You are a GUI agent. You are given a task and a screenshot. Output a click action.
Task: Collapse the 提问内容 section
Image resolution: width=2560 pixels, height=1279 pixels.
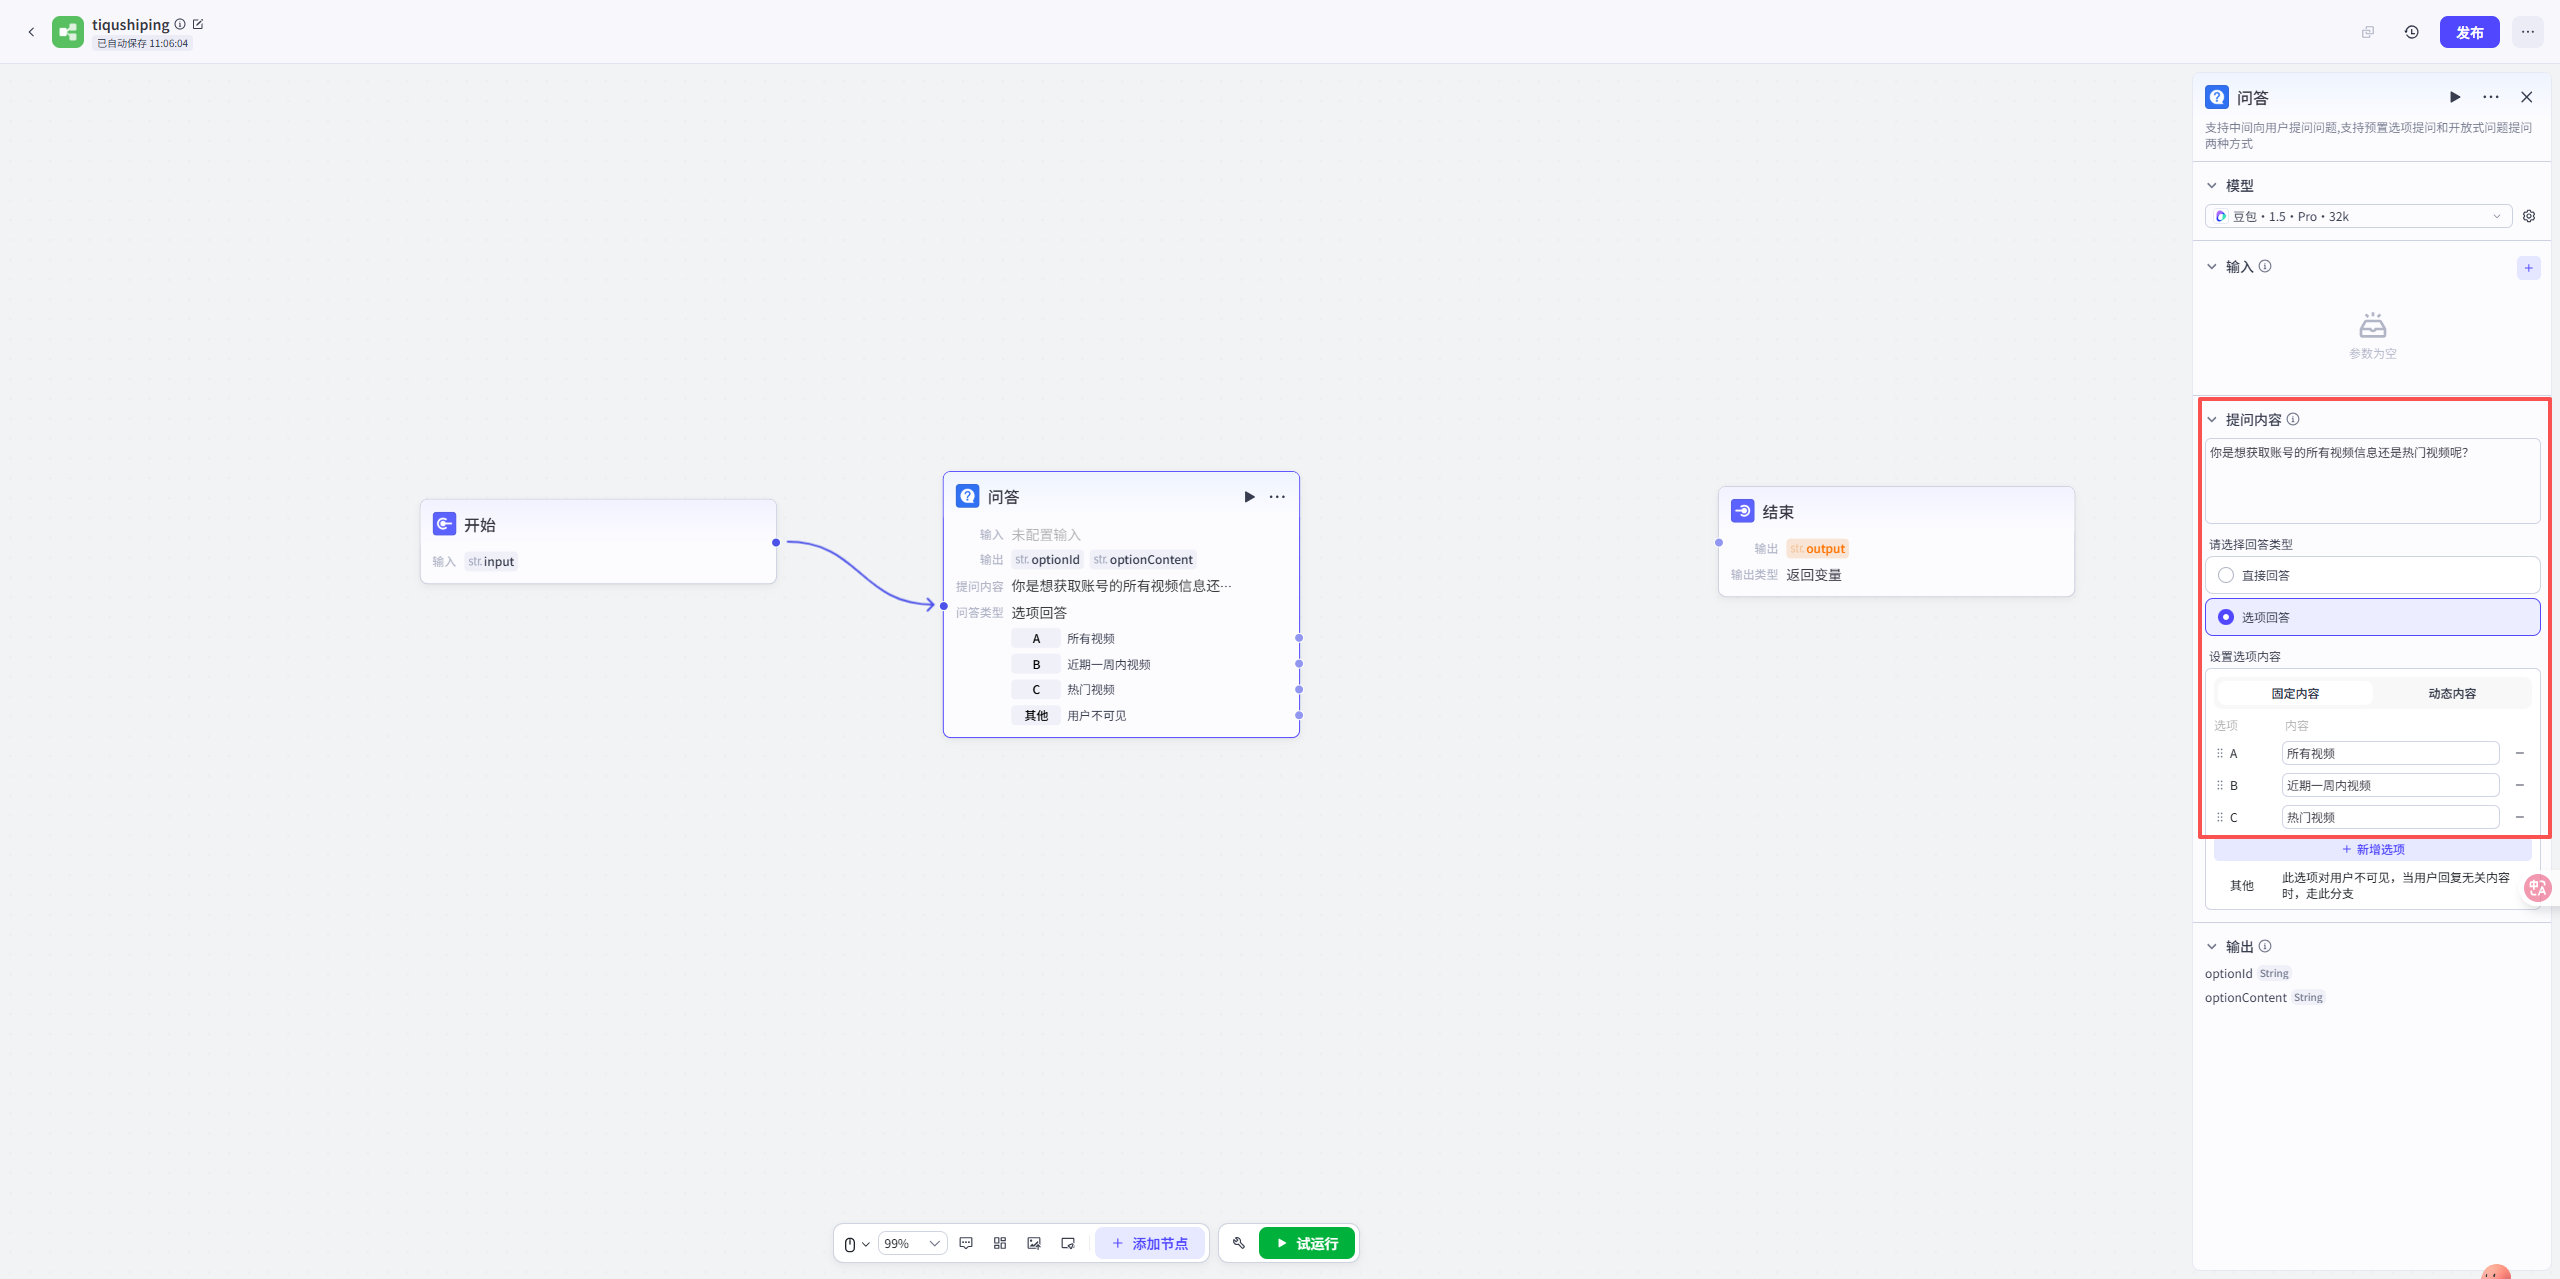[x=2212, y=420]
